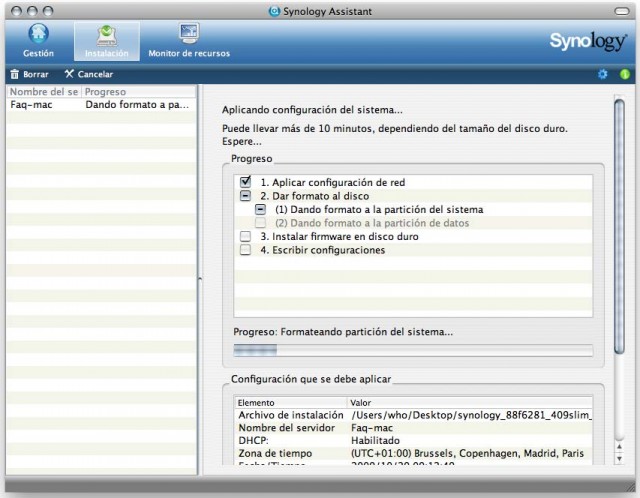Image resolution: width=640 pixels, height=498 pixels.
Task: Click the Faq-mac value in configuration table
Action: [x=372, y=428]
